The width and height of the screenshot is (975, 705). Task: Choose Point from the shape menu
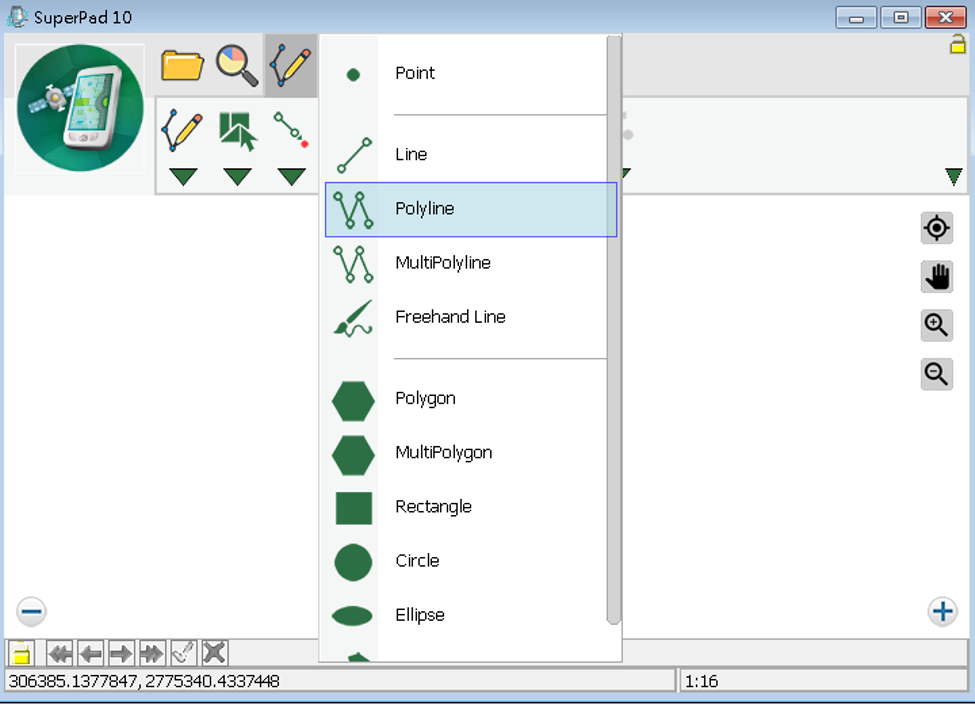pos(471,73)
